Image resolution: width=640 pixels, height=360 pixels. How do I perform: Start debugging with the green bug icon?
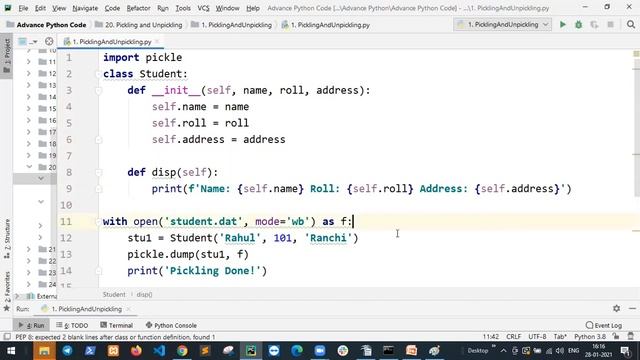click(578, 24)
